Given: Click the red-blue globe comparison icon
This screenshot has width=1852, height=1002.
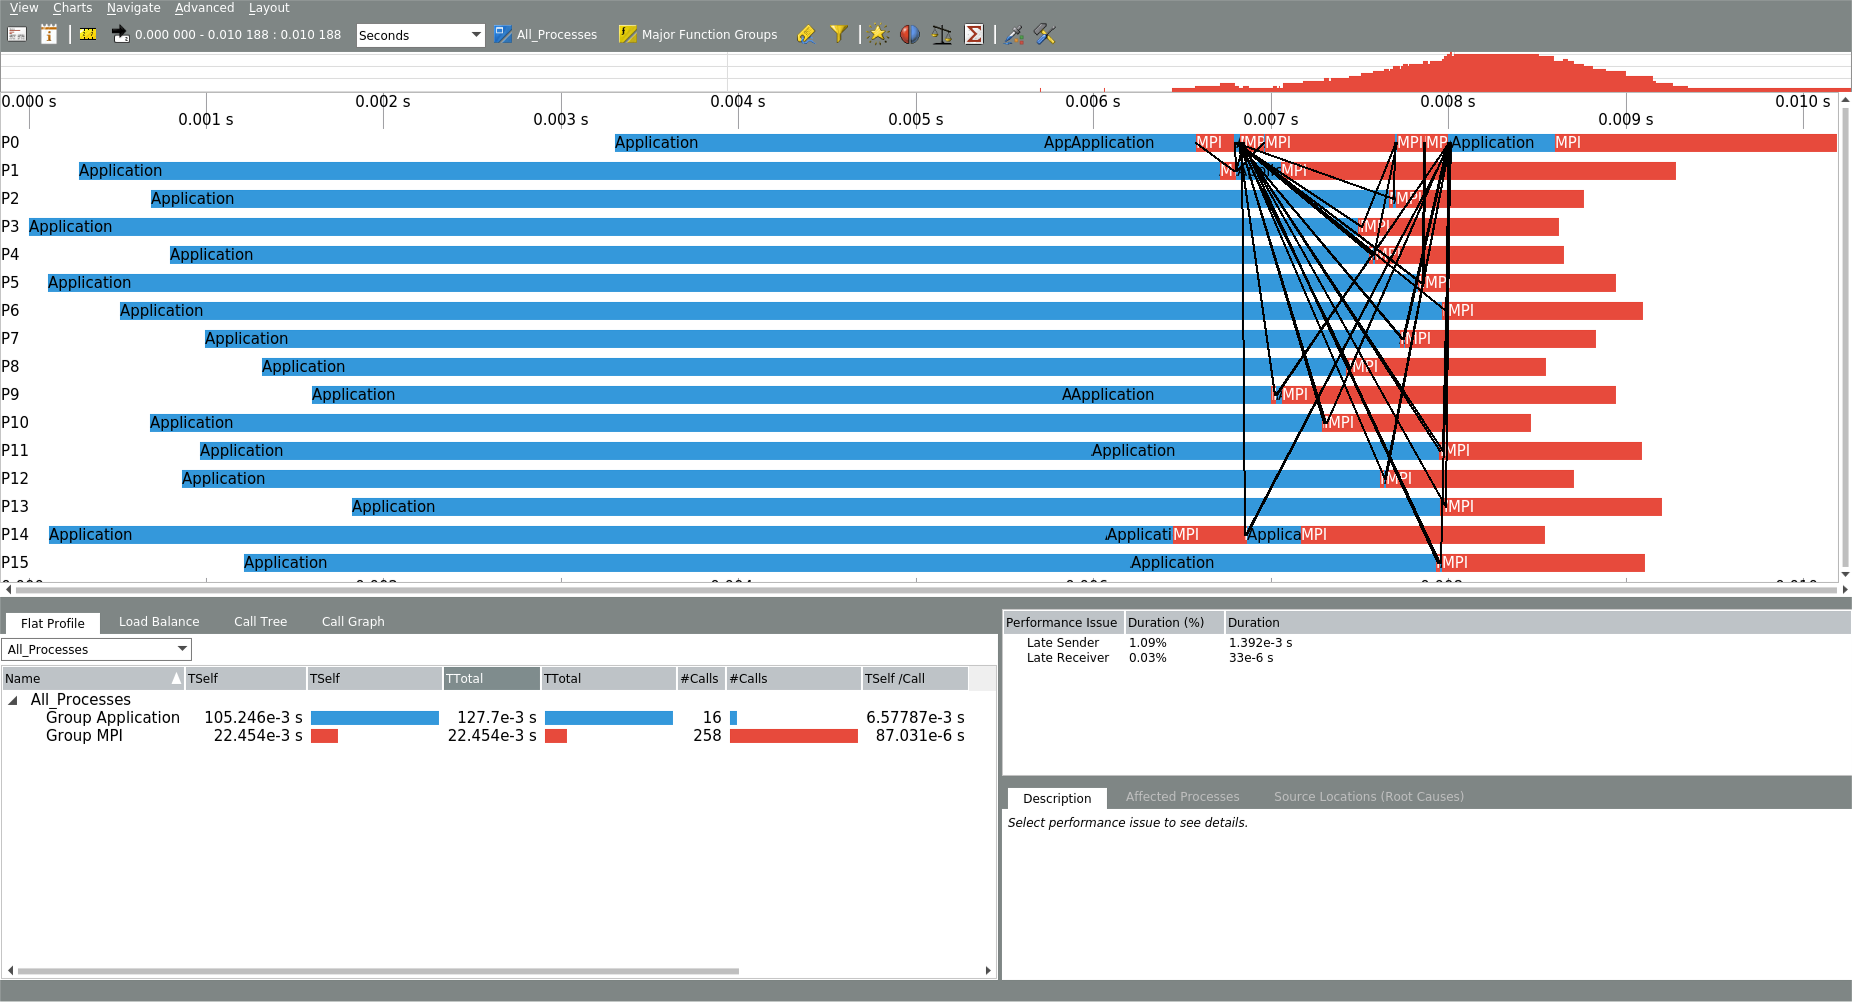Looking at the screenshot, I should [909, 34].
